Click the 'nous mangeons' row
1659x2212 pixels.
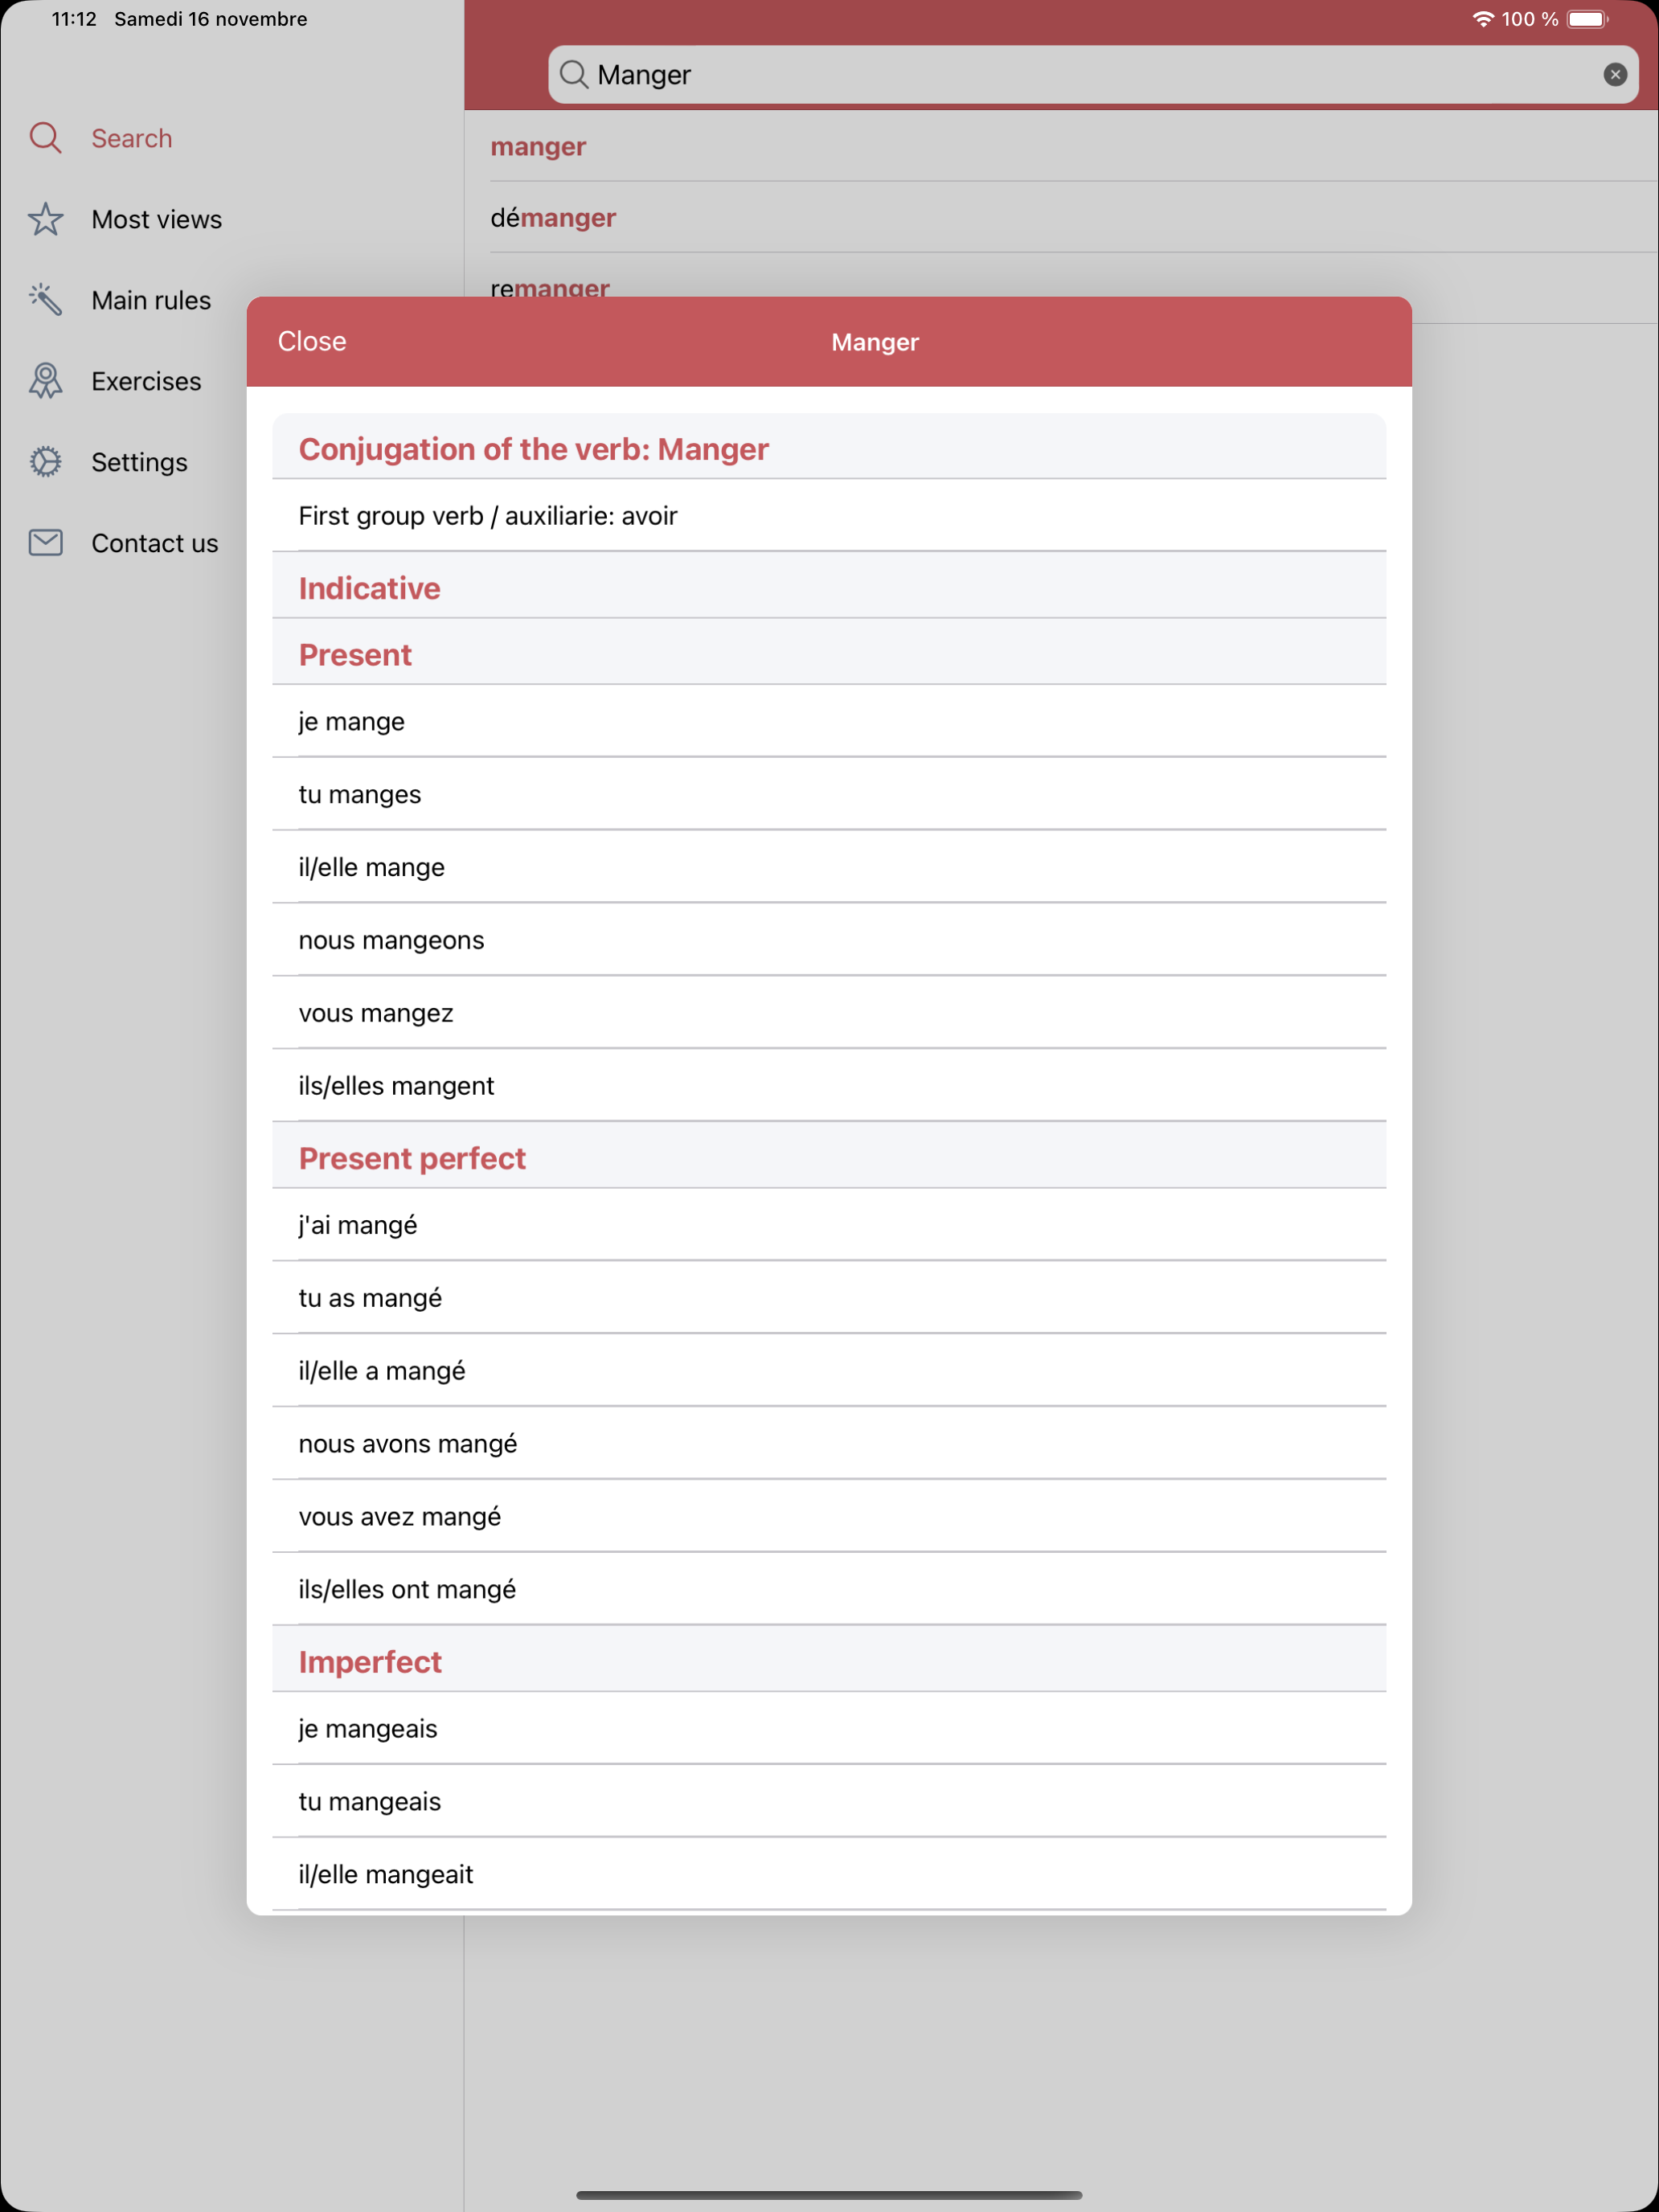point(829,940)
